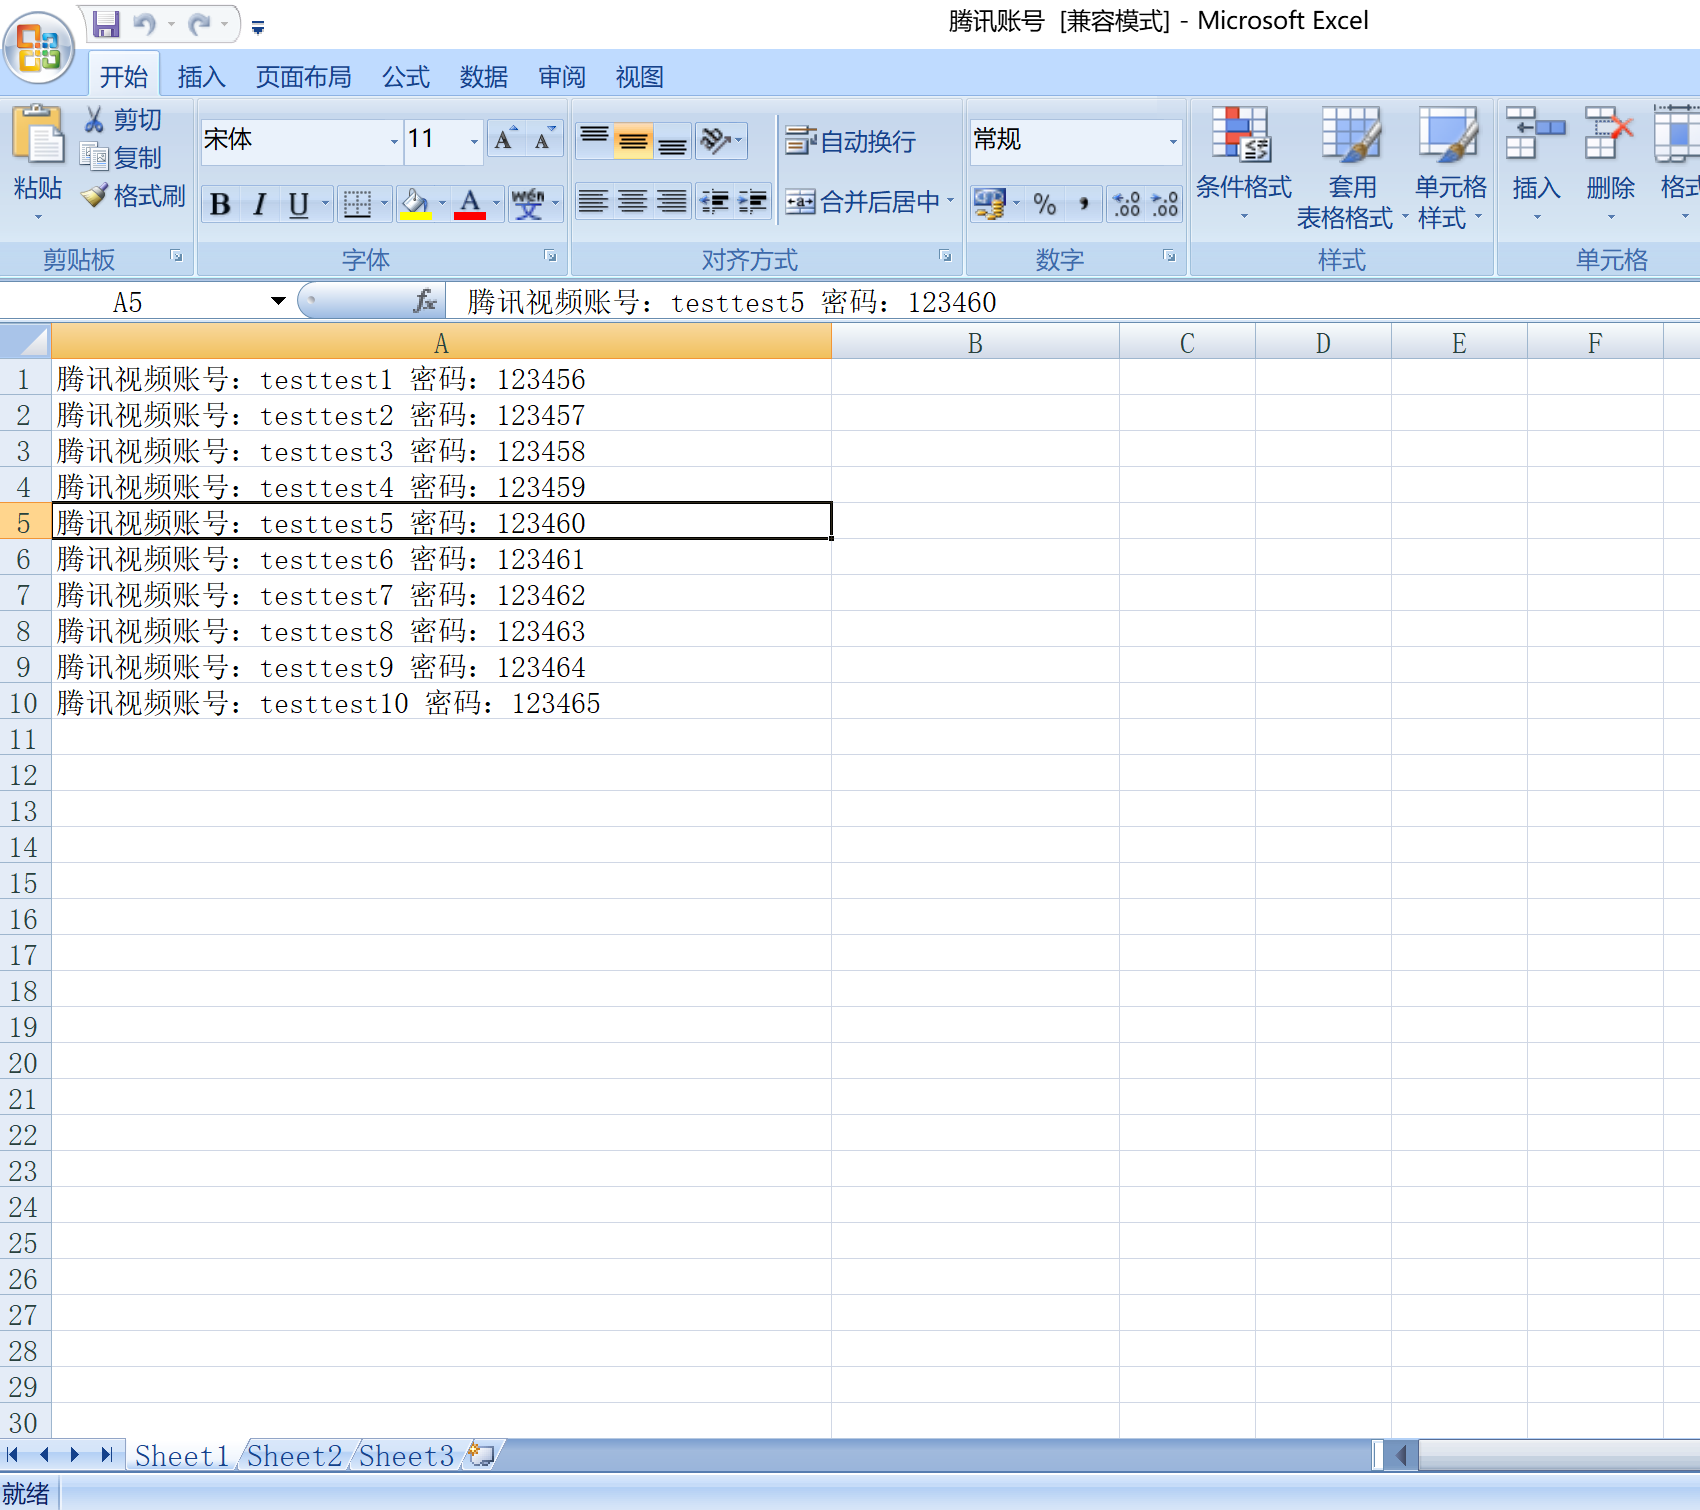Viewport: 1700px width, 1510px height.
Task: Toggle Underline formatting
Action: point(298,204)
